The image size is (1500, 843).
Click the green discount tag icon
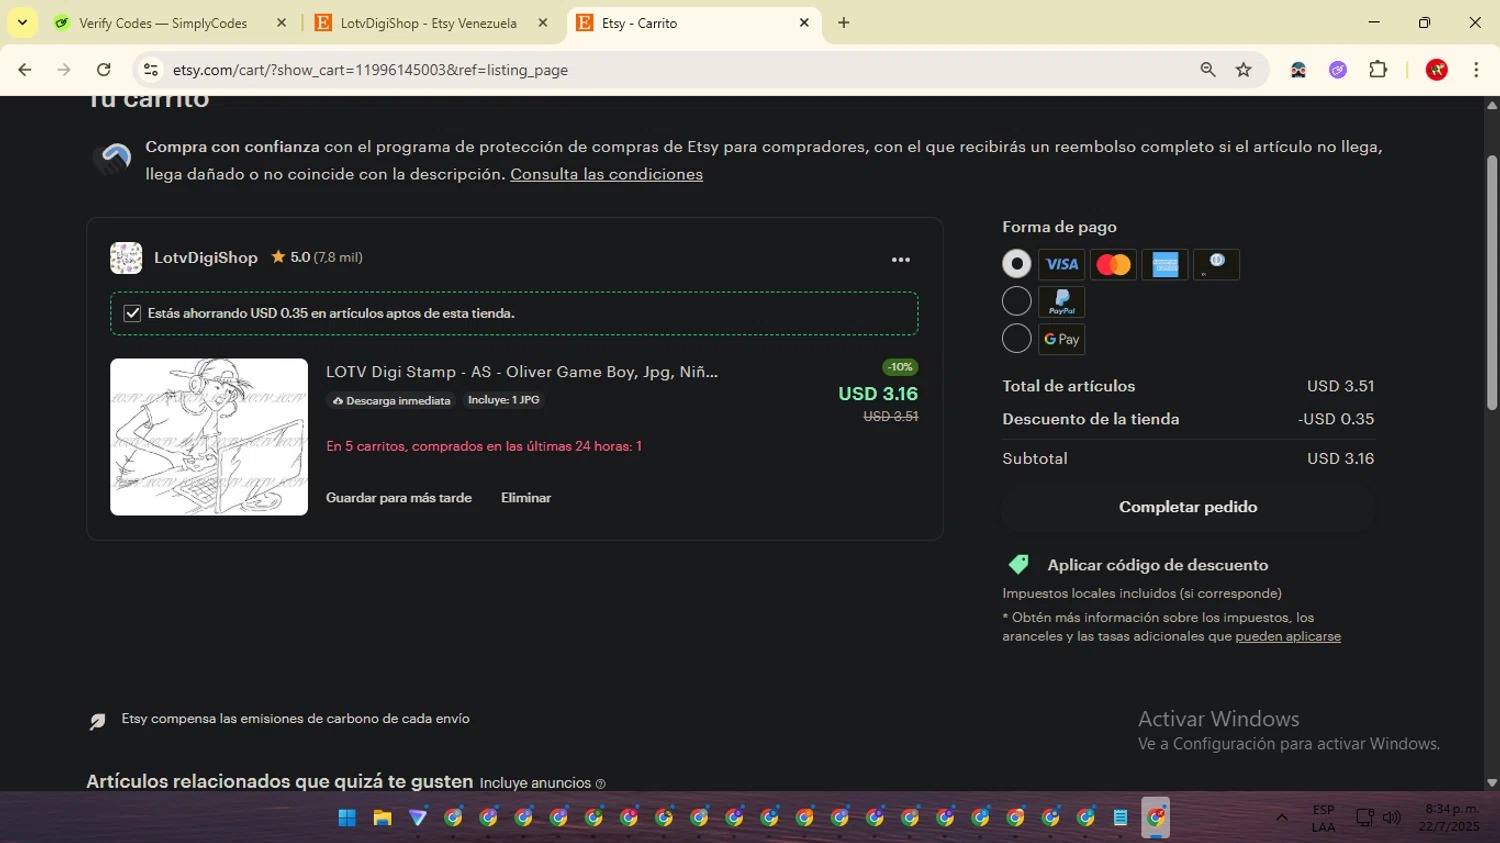click(1019, 565)
